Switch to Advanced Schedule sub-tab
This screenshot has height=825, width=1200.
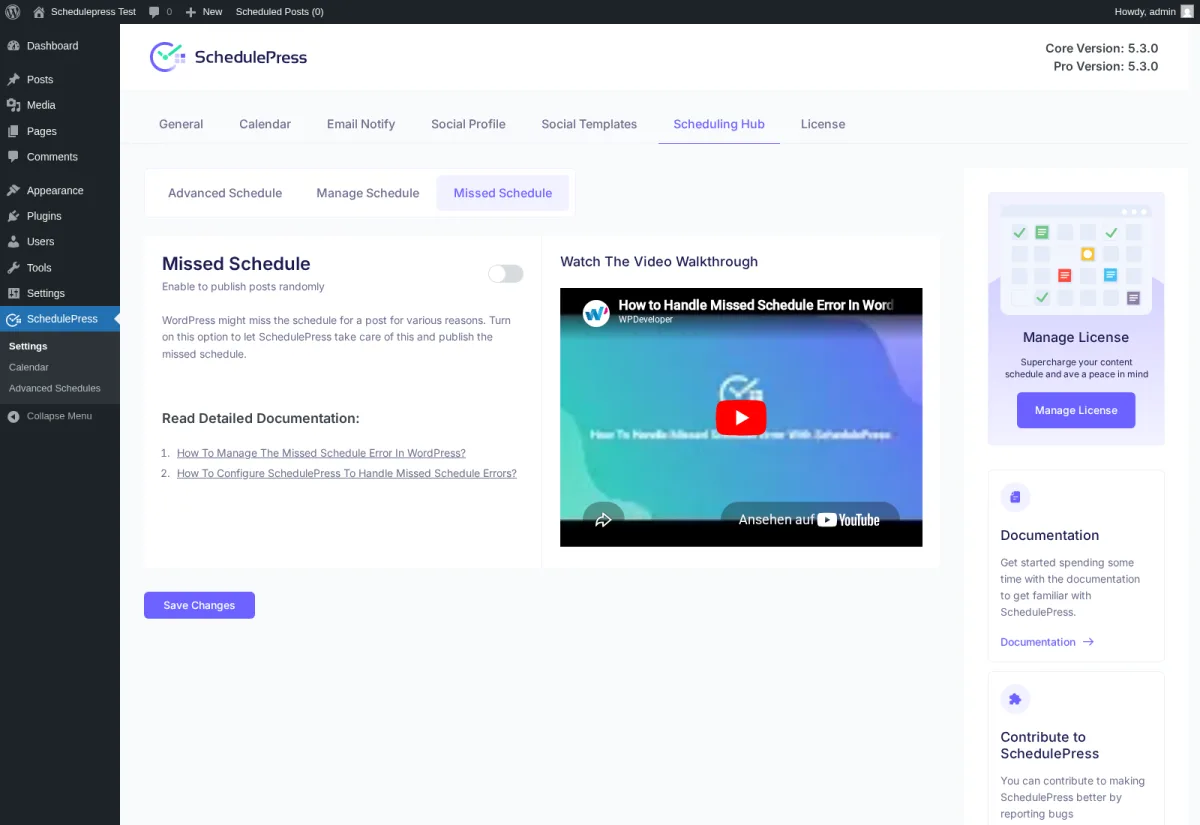pos(225,193)
